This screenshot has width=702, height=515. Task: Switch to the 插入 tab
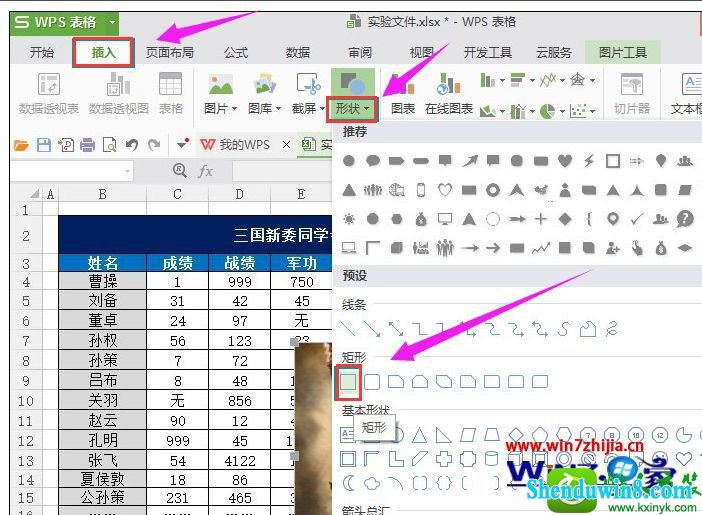click(103, 52)
